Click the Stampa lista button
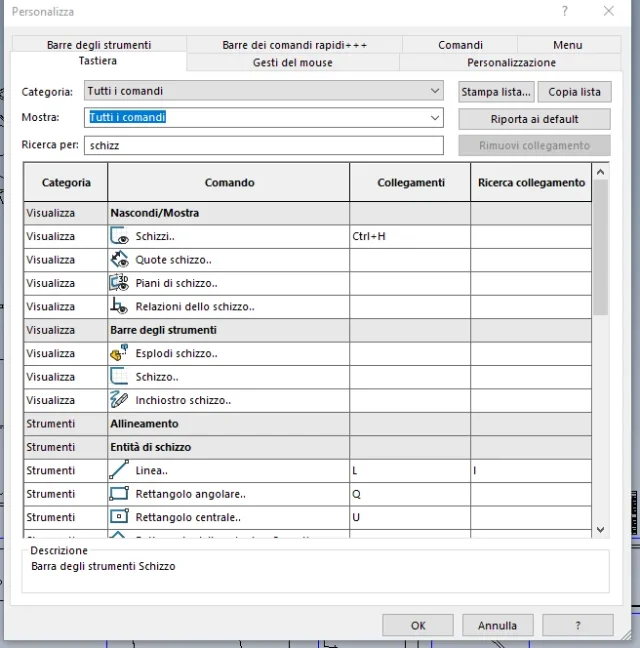Screen dimensions: 640x648 (495, 92)
